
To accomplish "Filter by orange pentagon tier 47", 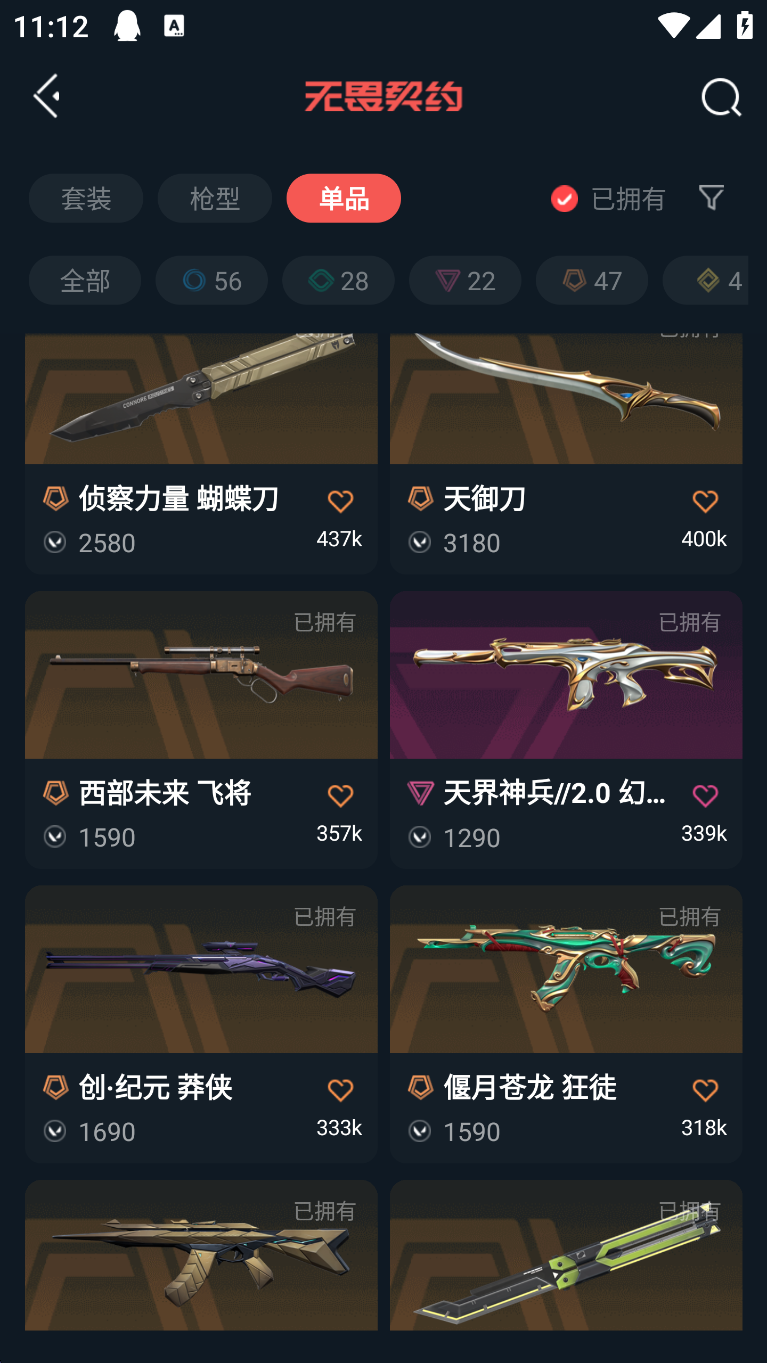I will (592, 280).
